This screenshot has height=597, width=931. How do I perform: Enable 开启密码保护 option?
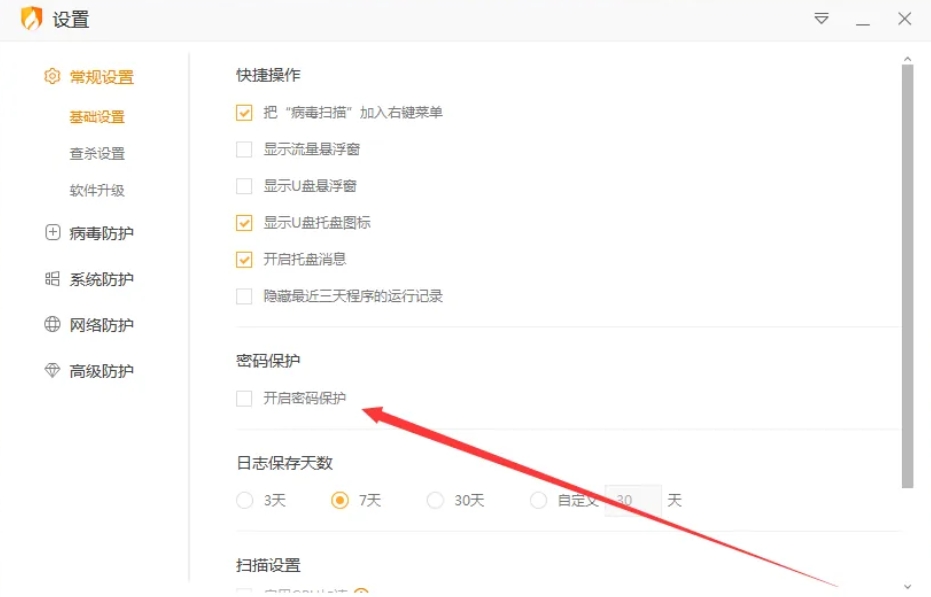point(244,398)
